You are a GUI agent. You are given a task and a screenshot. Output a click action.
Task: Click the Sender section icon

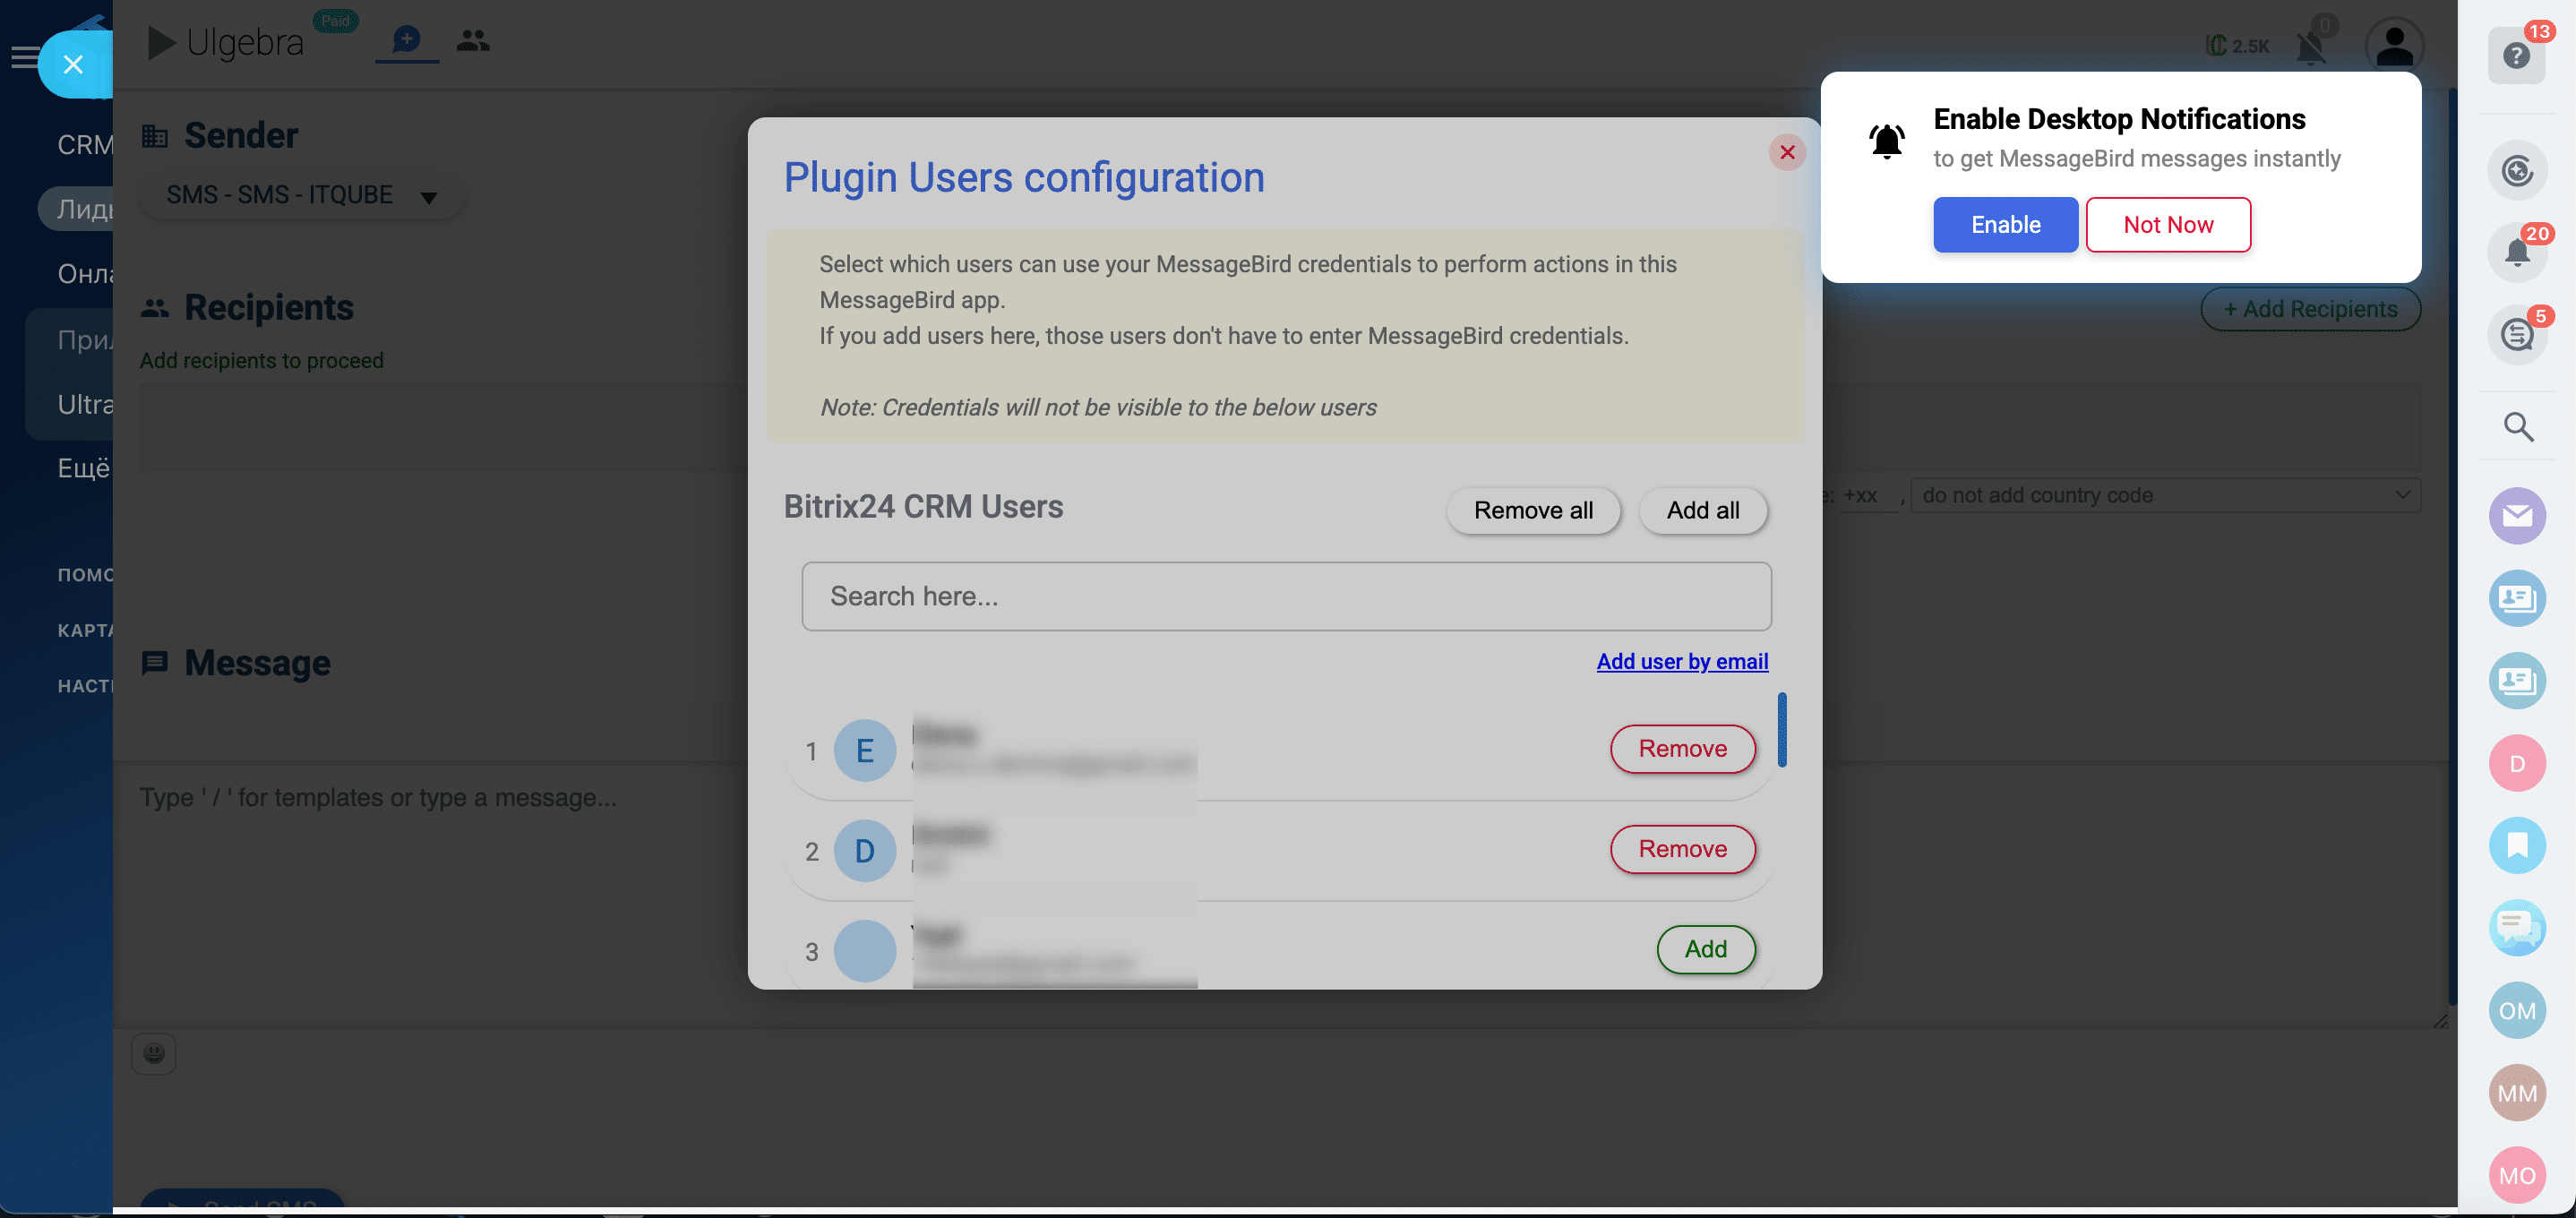click(155, 136)
